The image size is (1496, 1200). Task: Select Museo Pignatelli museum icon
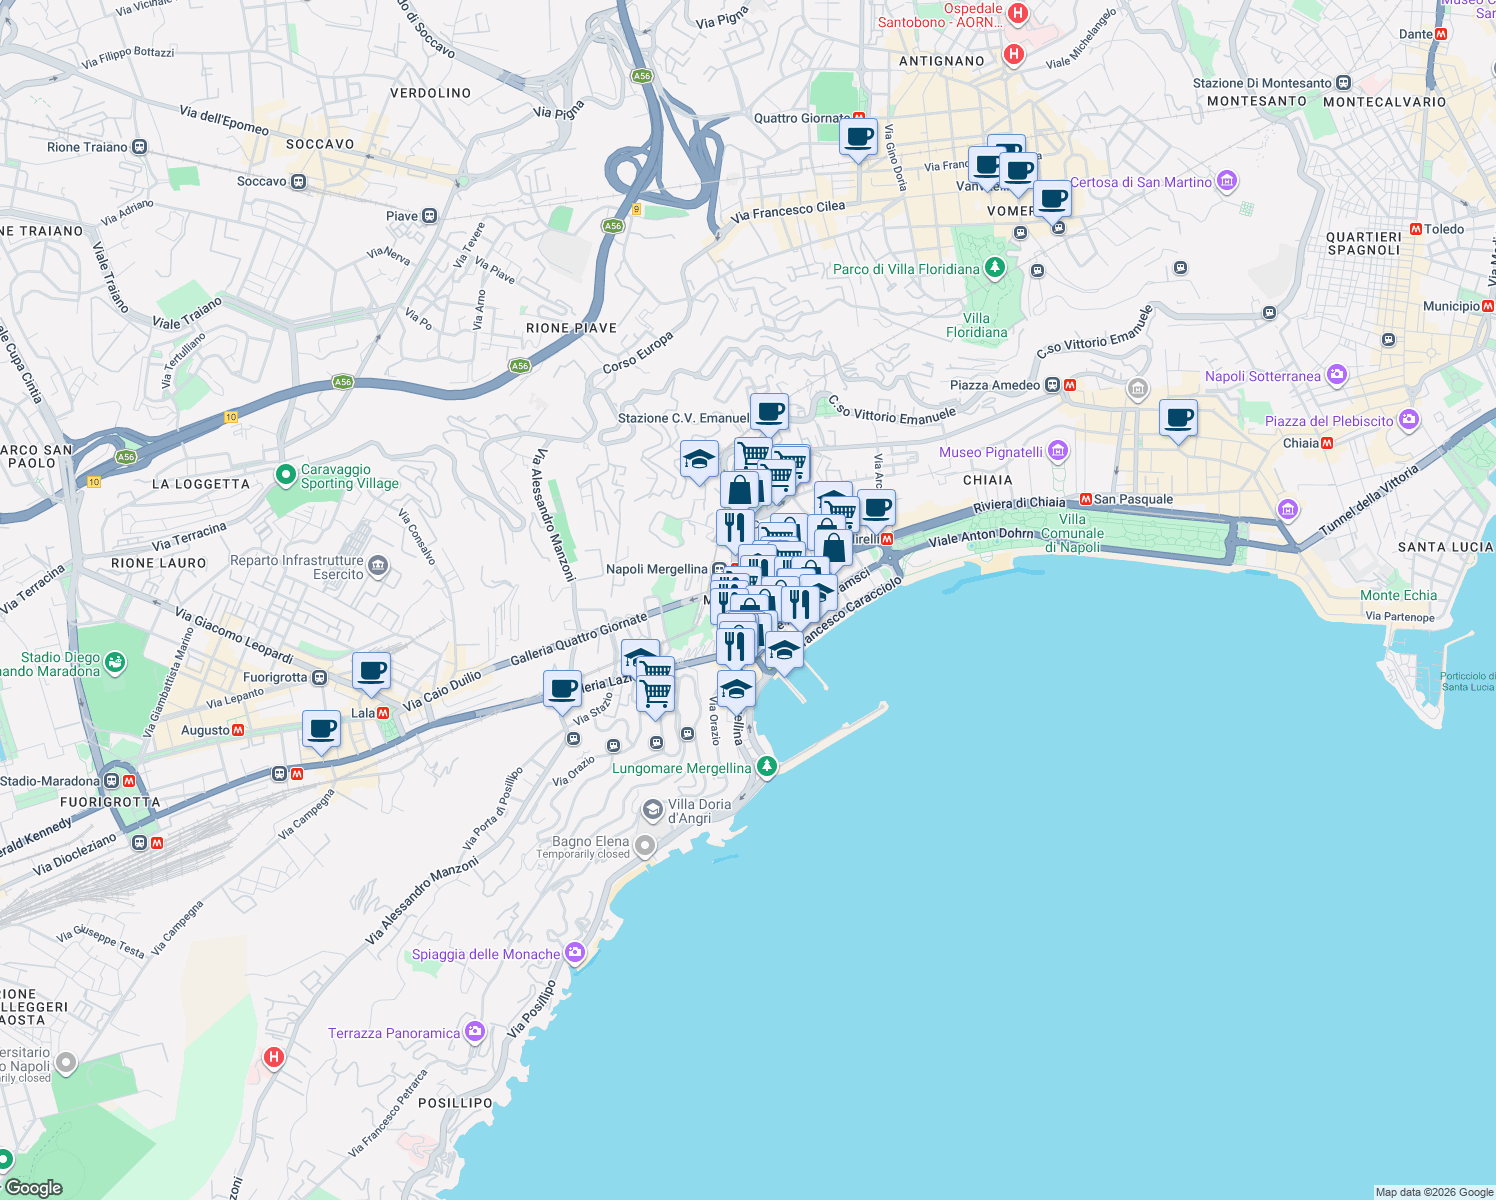pyautogui.click(x=1058, y=451)
